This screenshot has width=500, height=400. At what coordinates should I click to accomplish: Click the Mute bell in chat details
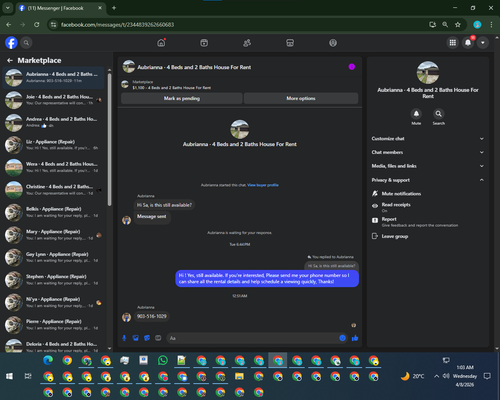coord(416,114)
